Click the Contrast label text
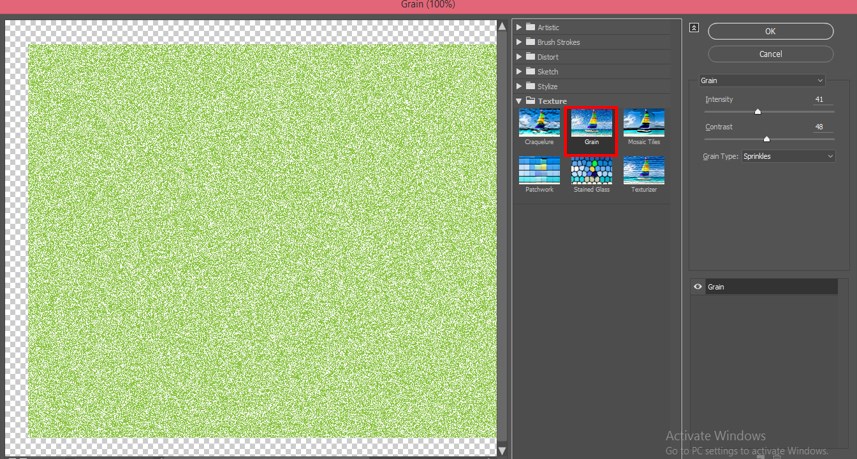The width and height of the screenshot is (857, 459). (719, 127)
